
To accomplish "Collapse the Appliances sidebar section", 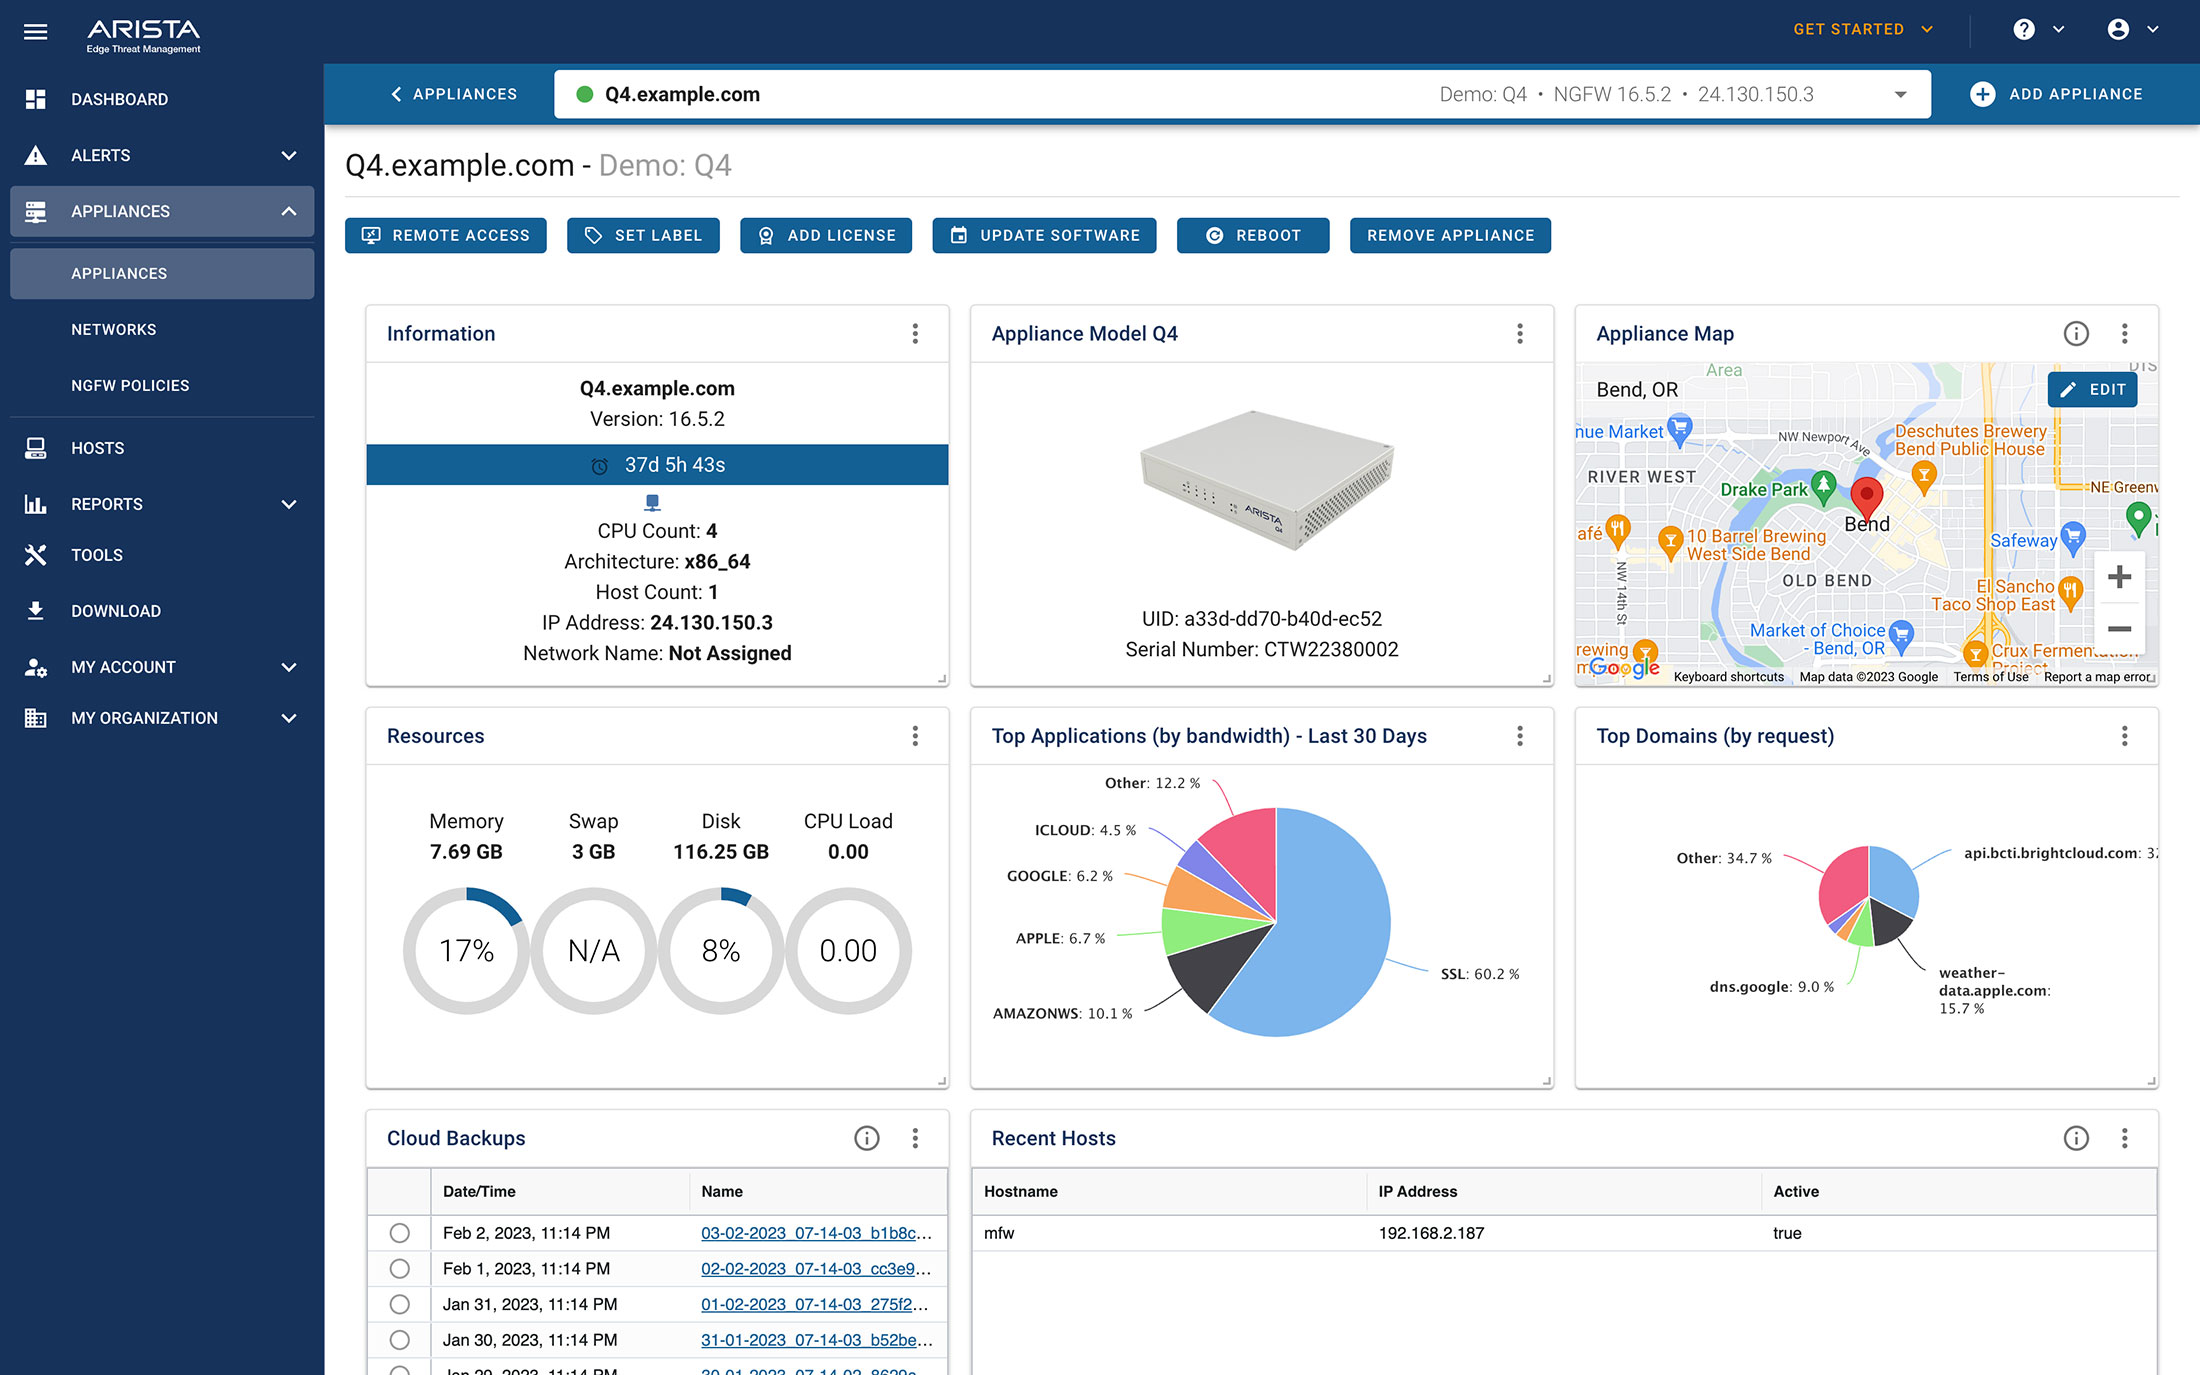I will pyautogui.click(x=289, y=211).
